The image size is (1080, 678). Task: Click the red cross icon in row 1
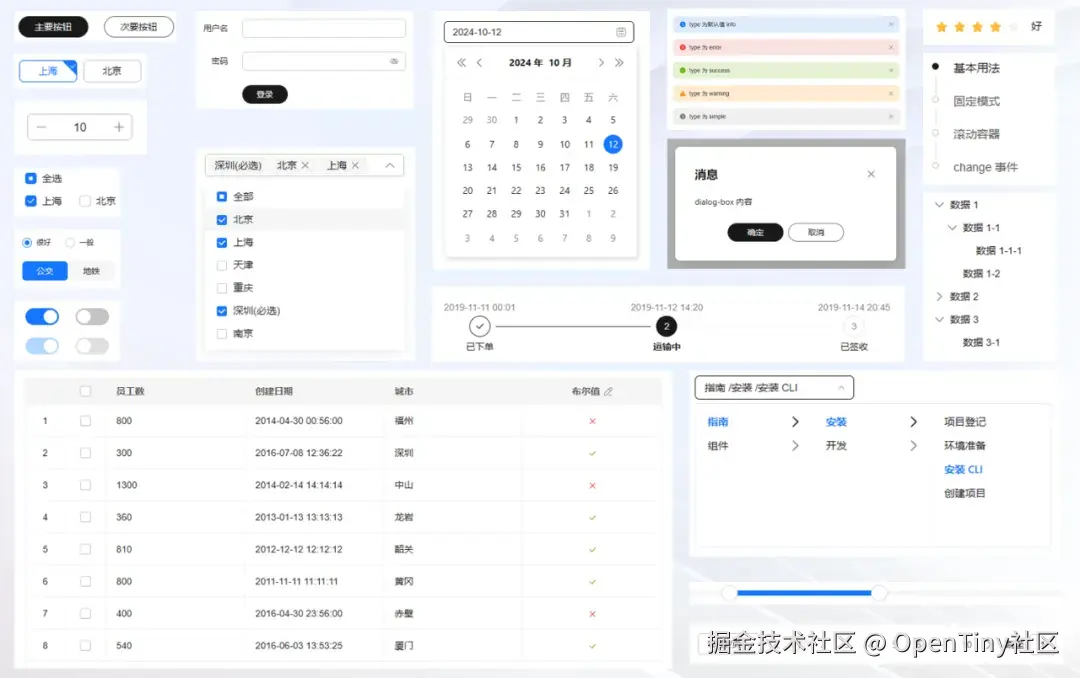pyautogui.click(x=592, y=421)
